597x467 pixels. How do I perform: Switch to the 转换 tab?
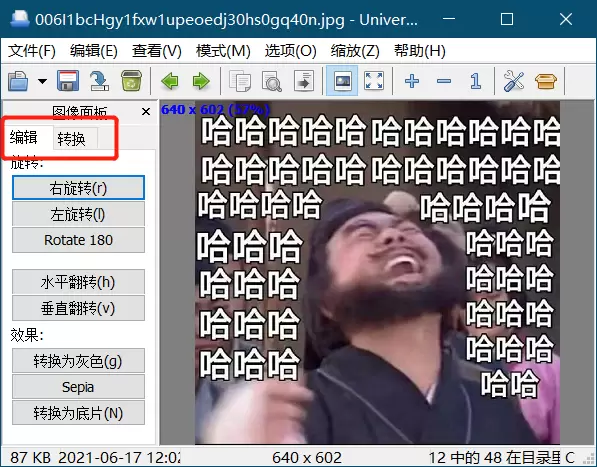coord(71,139)
